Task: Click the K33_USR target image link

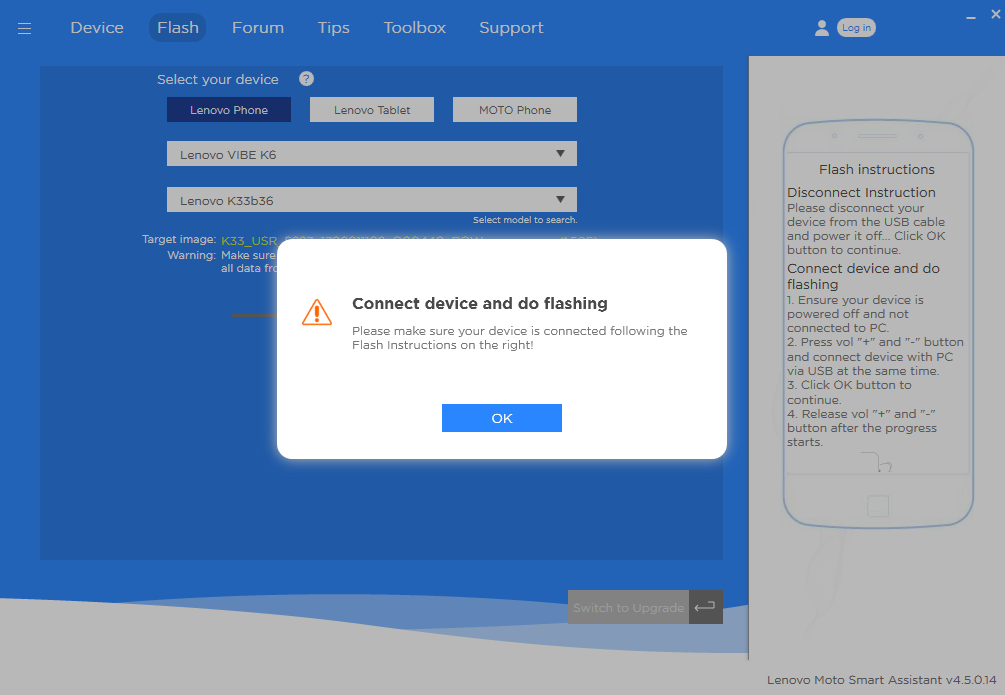Action: (249, 241)
